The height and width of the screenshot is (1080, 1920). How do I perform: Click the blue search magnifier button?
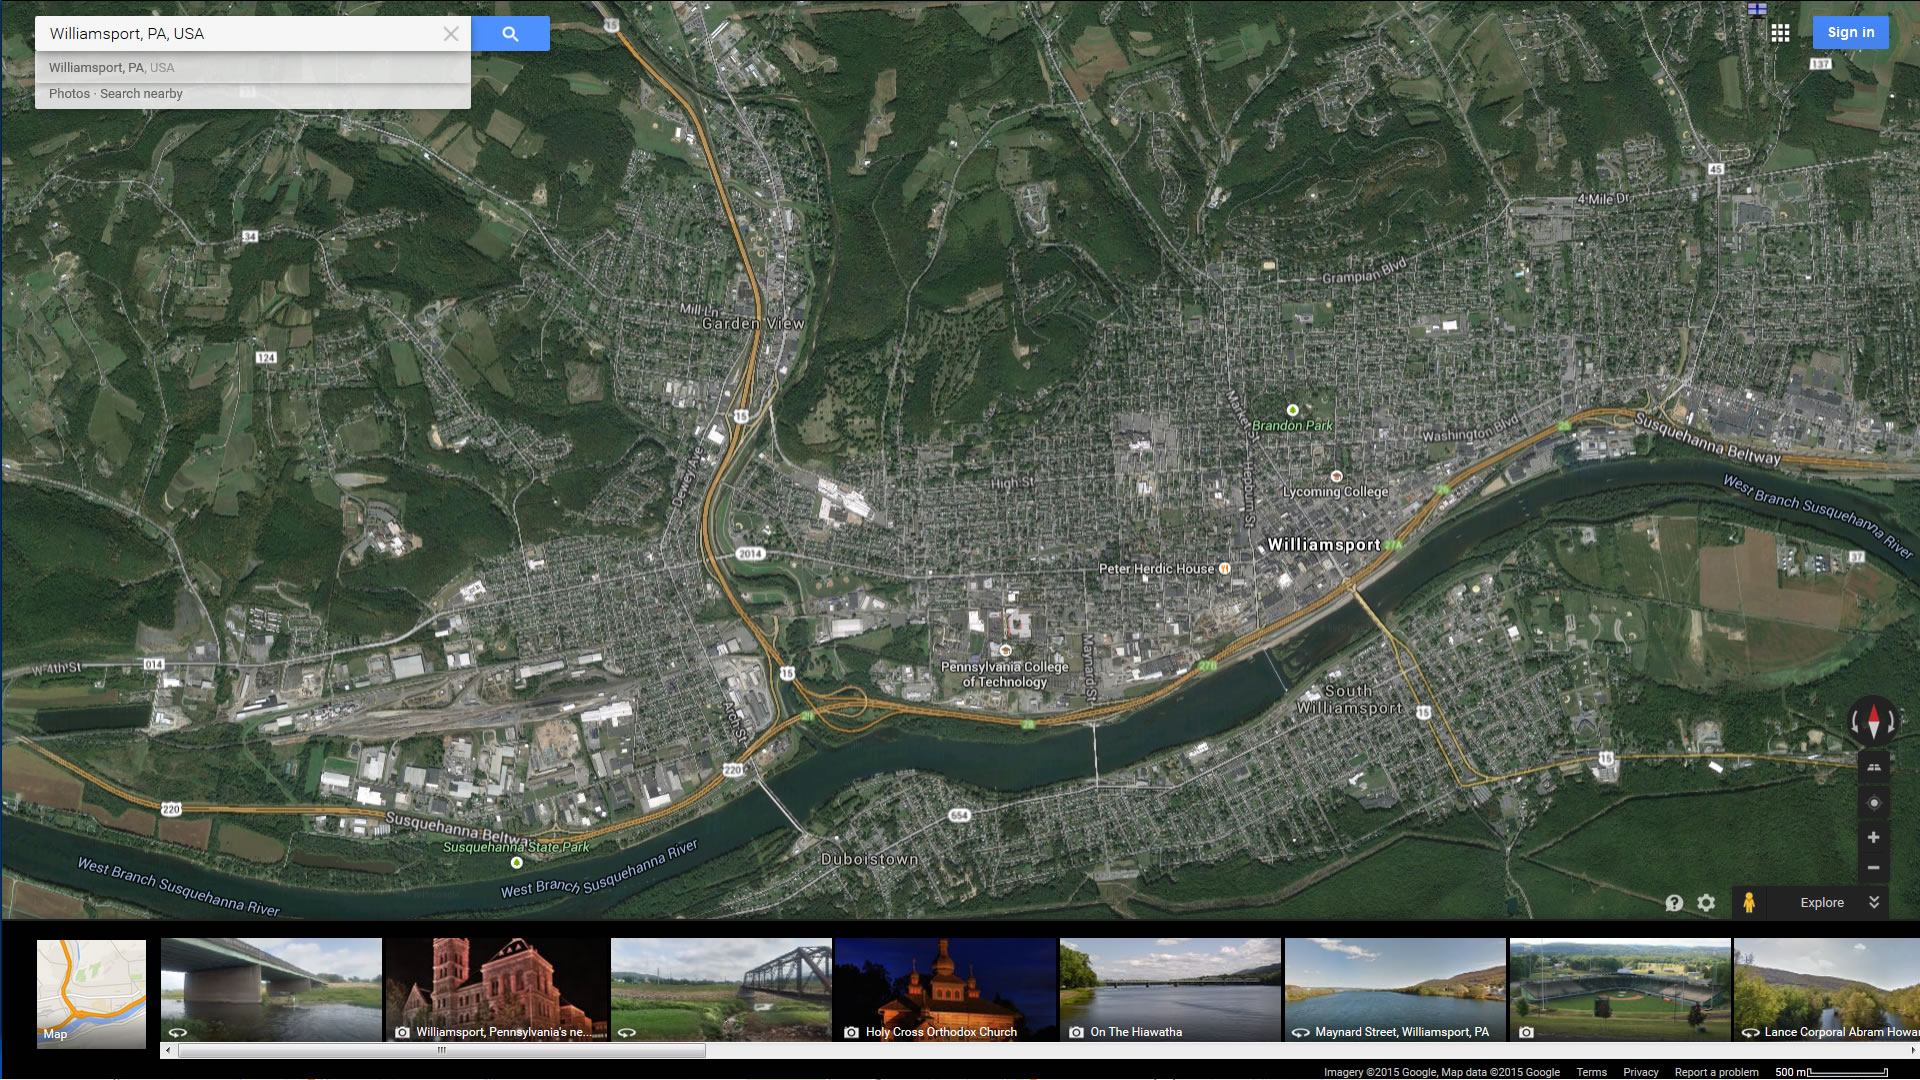tap(510, 34)
